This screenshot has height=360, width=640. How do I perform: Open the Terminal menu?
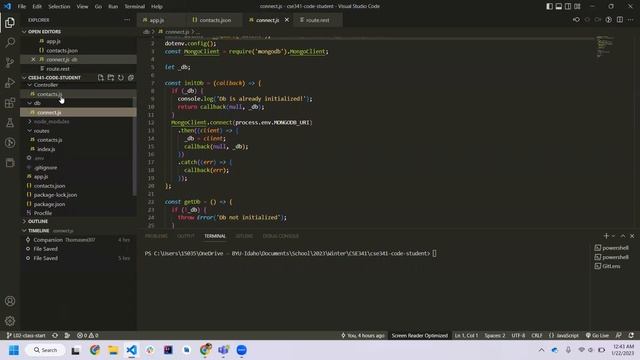tap(134, 6)
